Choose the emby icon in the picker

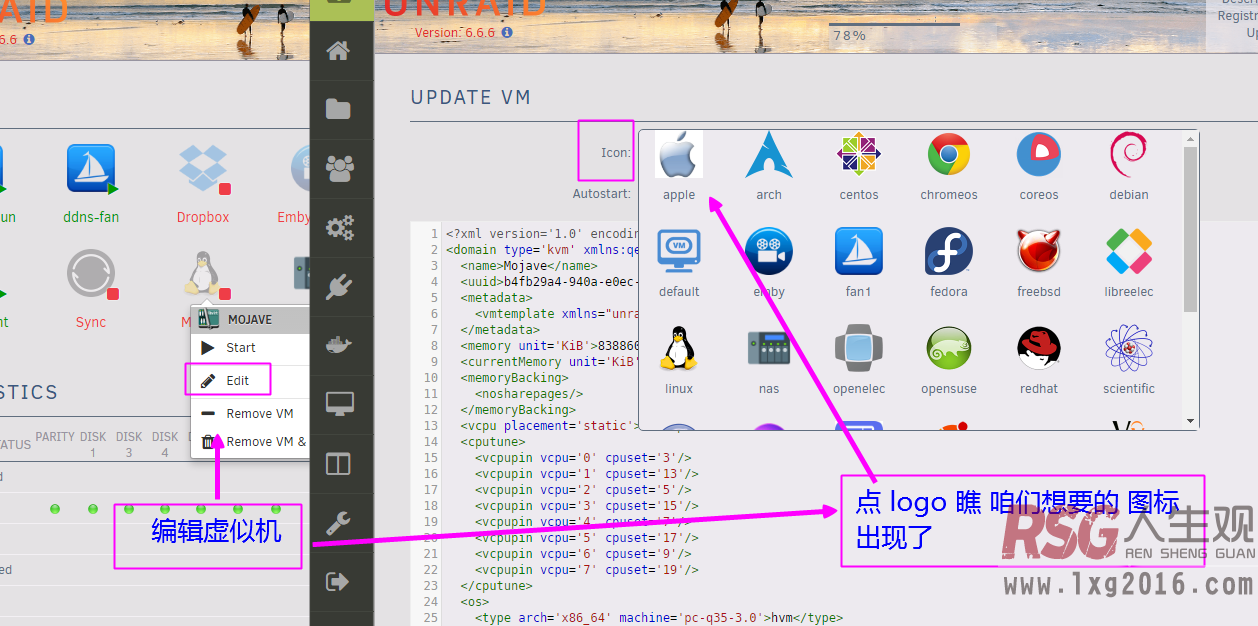[x=769, y=251]
